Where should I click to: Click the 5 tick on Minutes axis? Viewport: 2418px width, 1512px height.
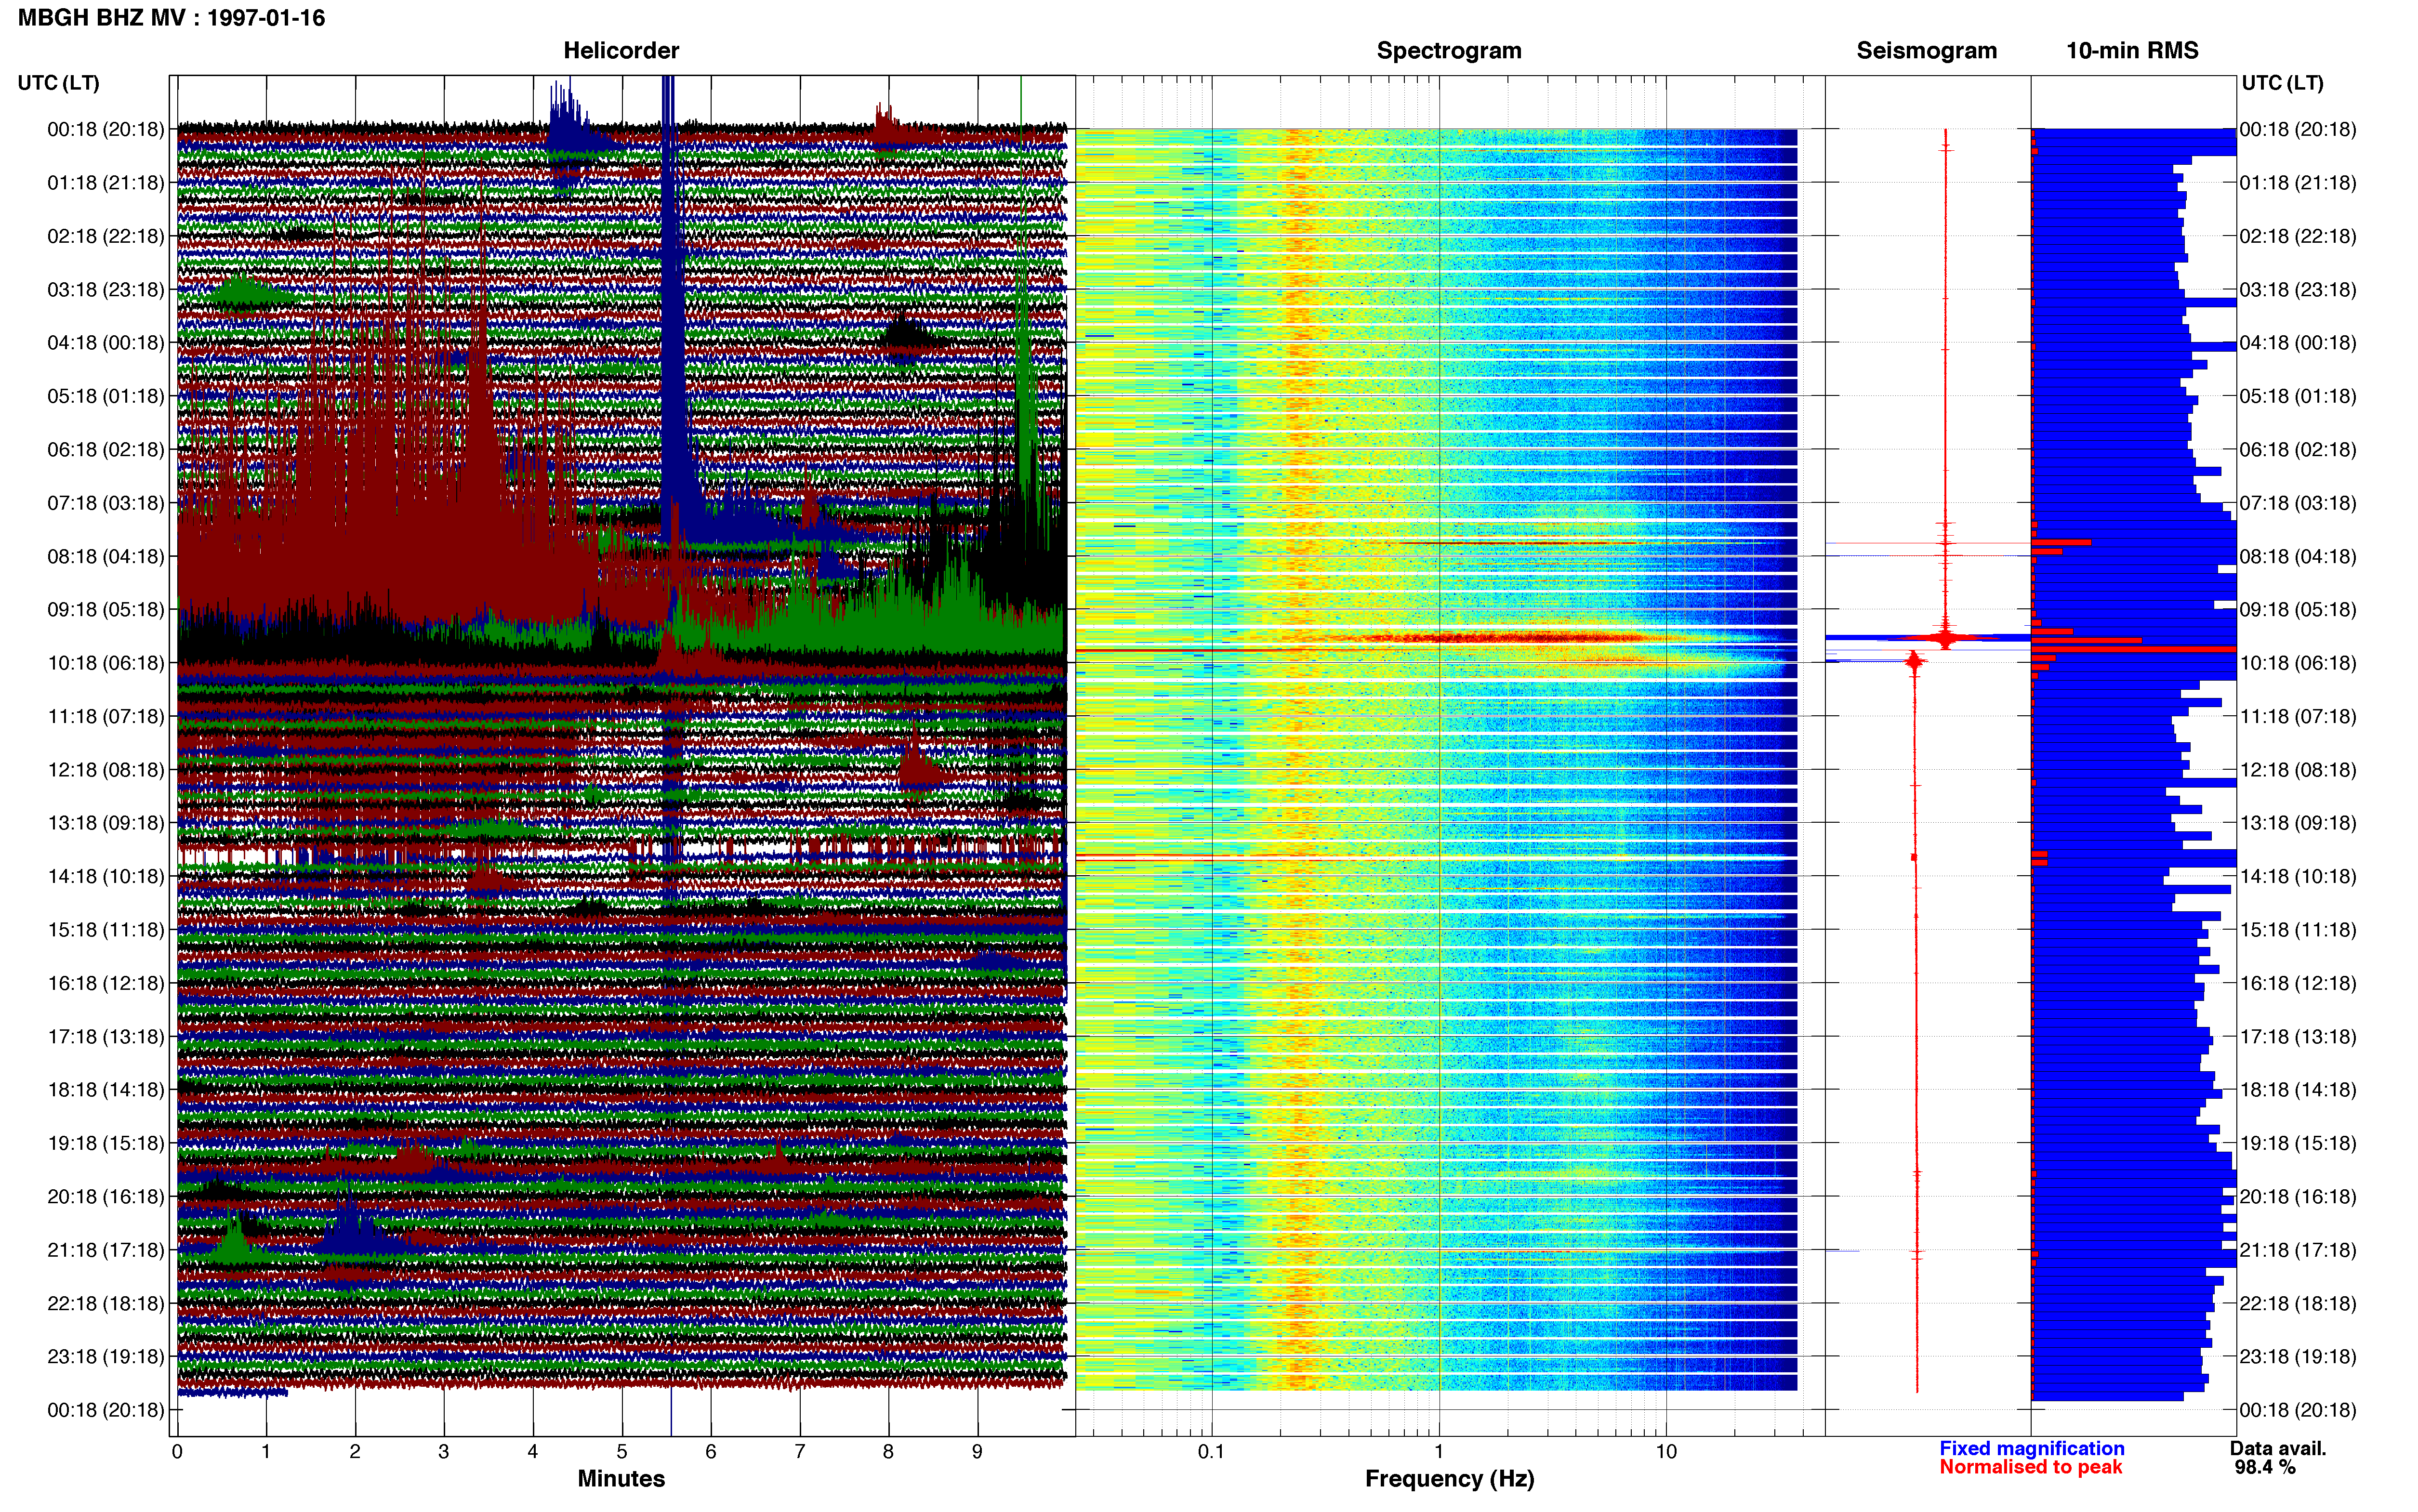pyautogui.click(x=622, y=1452)
